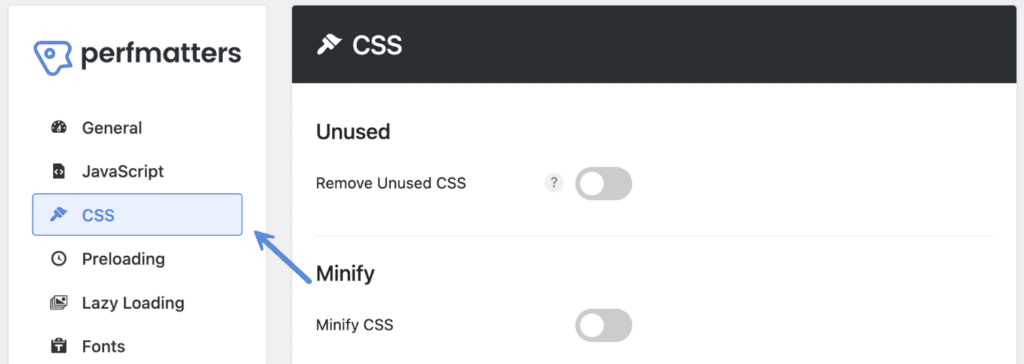Click the perfmatters wordmark text
Viewport: 1024px width, 364px height.
(161, 55)
